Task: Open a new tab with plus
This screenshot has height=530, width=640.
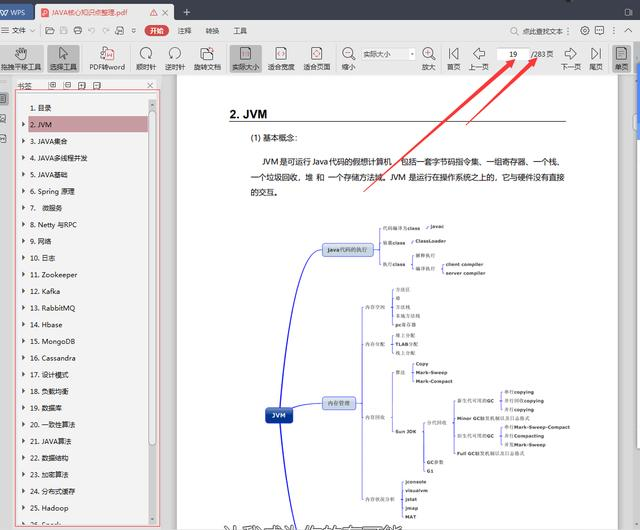Action: tap(187, 12)
